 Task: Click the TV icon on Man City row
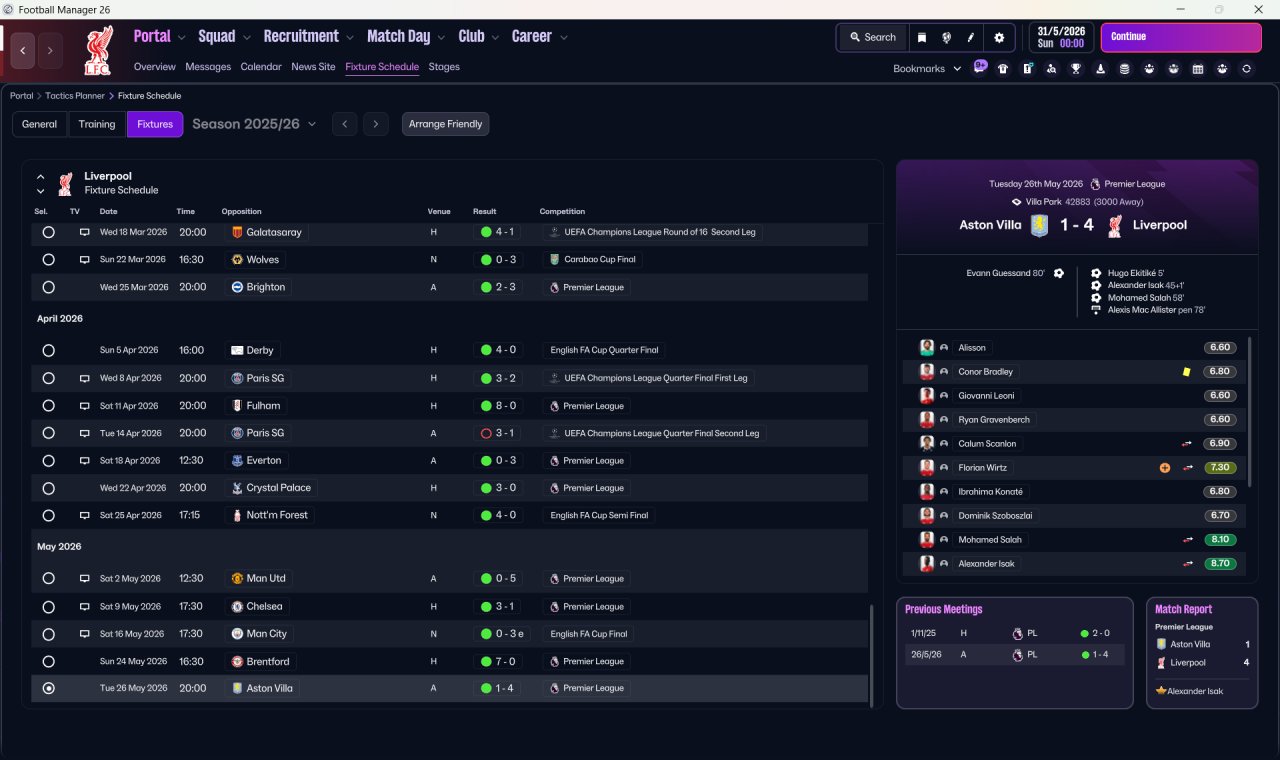click(x=85, y=634)
